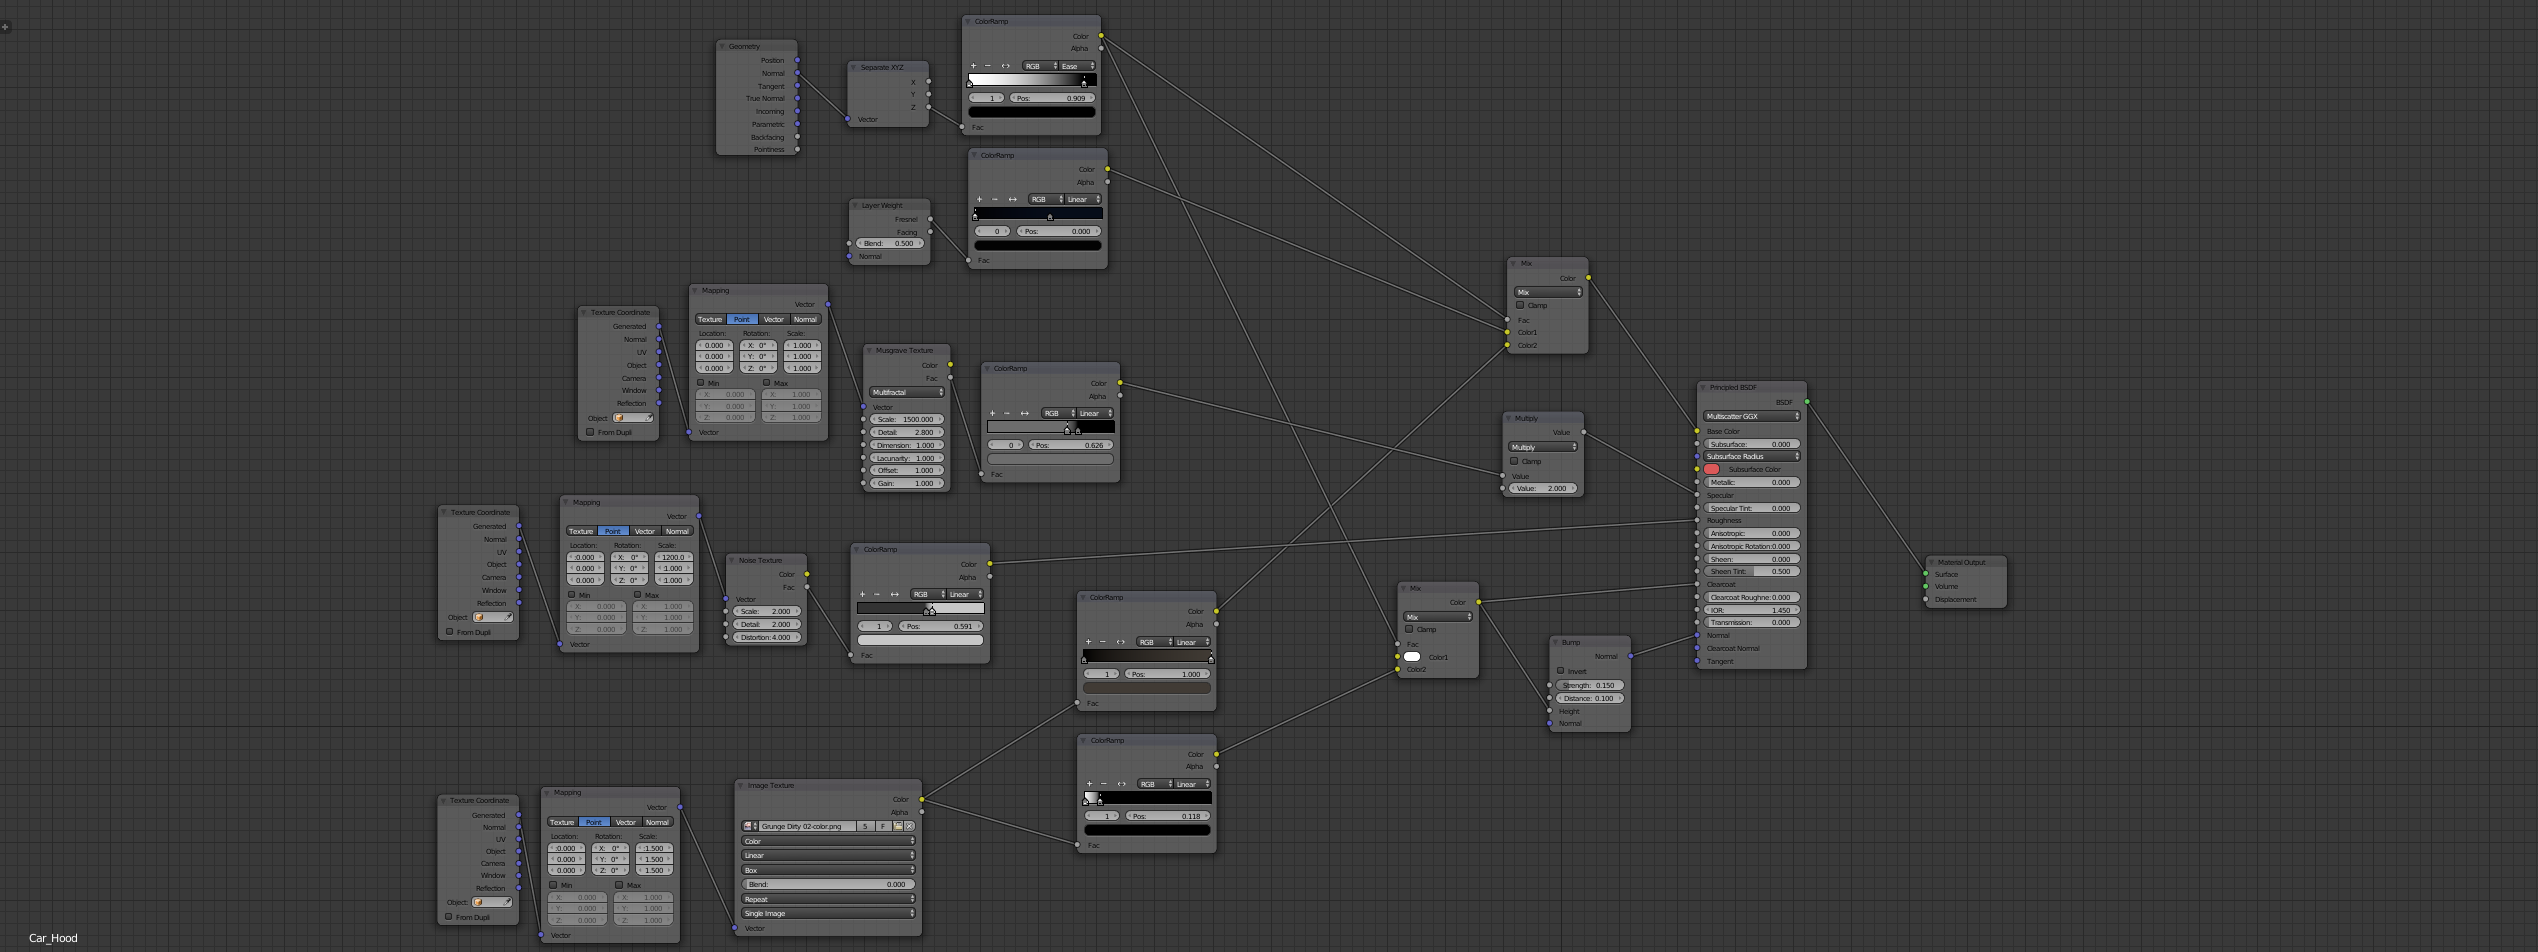Remove stop in ColorRamp with Pos 0.591
2538x952 pixels.
877,594
